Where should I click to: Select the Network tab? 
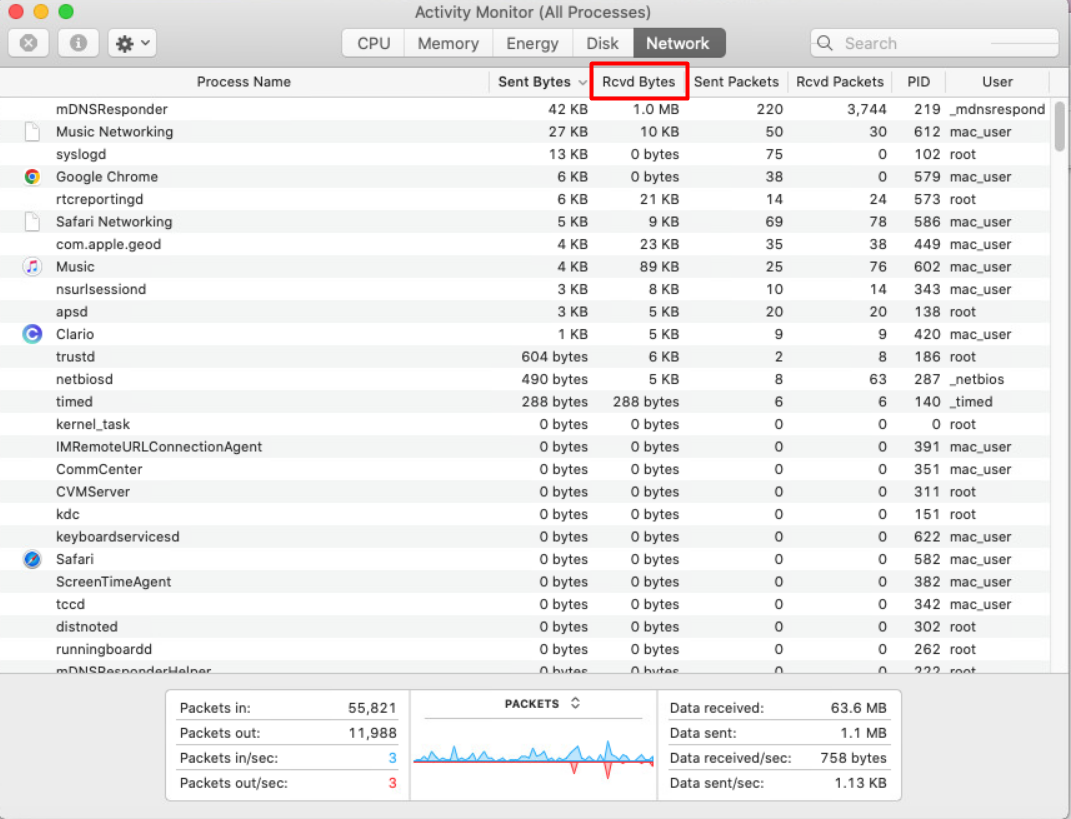pos(678,43)
